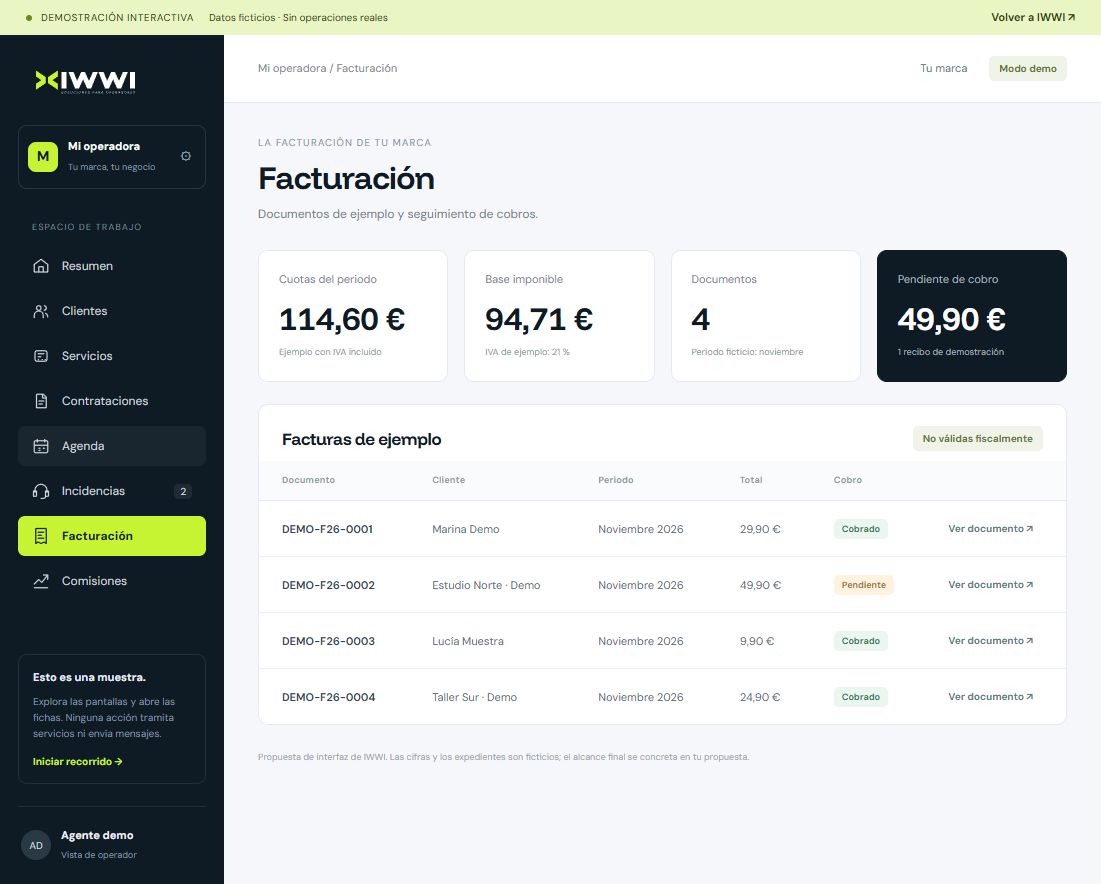Click Mi operadora breadcrumb
Image resolution: width=1101 pixels, height=884 pixels.
tap(292, 69)
